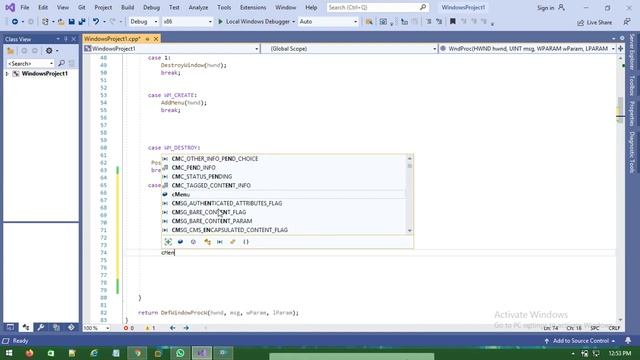The image size is (640, 360).
Task: Open the Windows Start menu
Action: (x=9, y=353)
